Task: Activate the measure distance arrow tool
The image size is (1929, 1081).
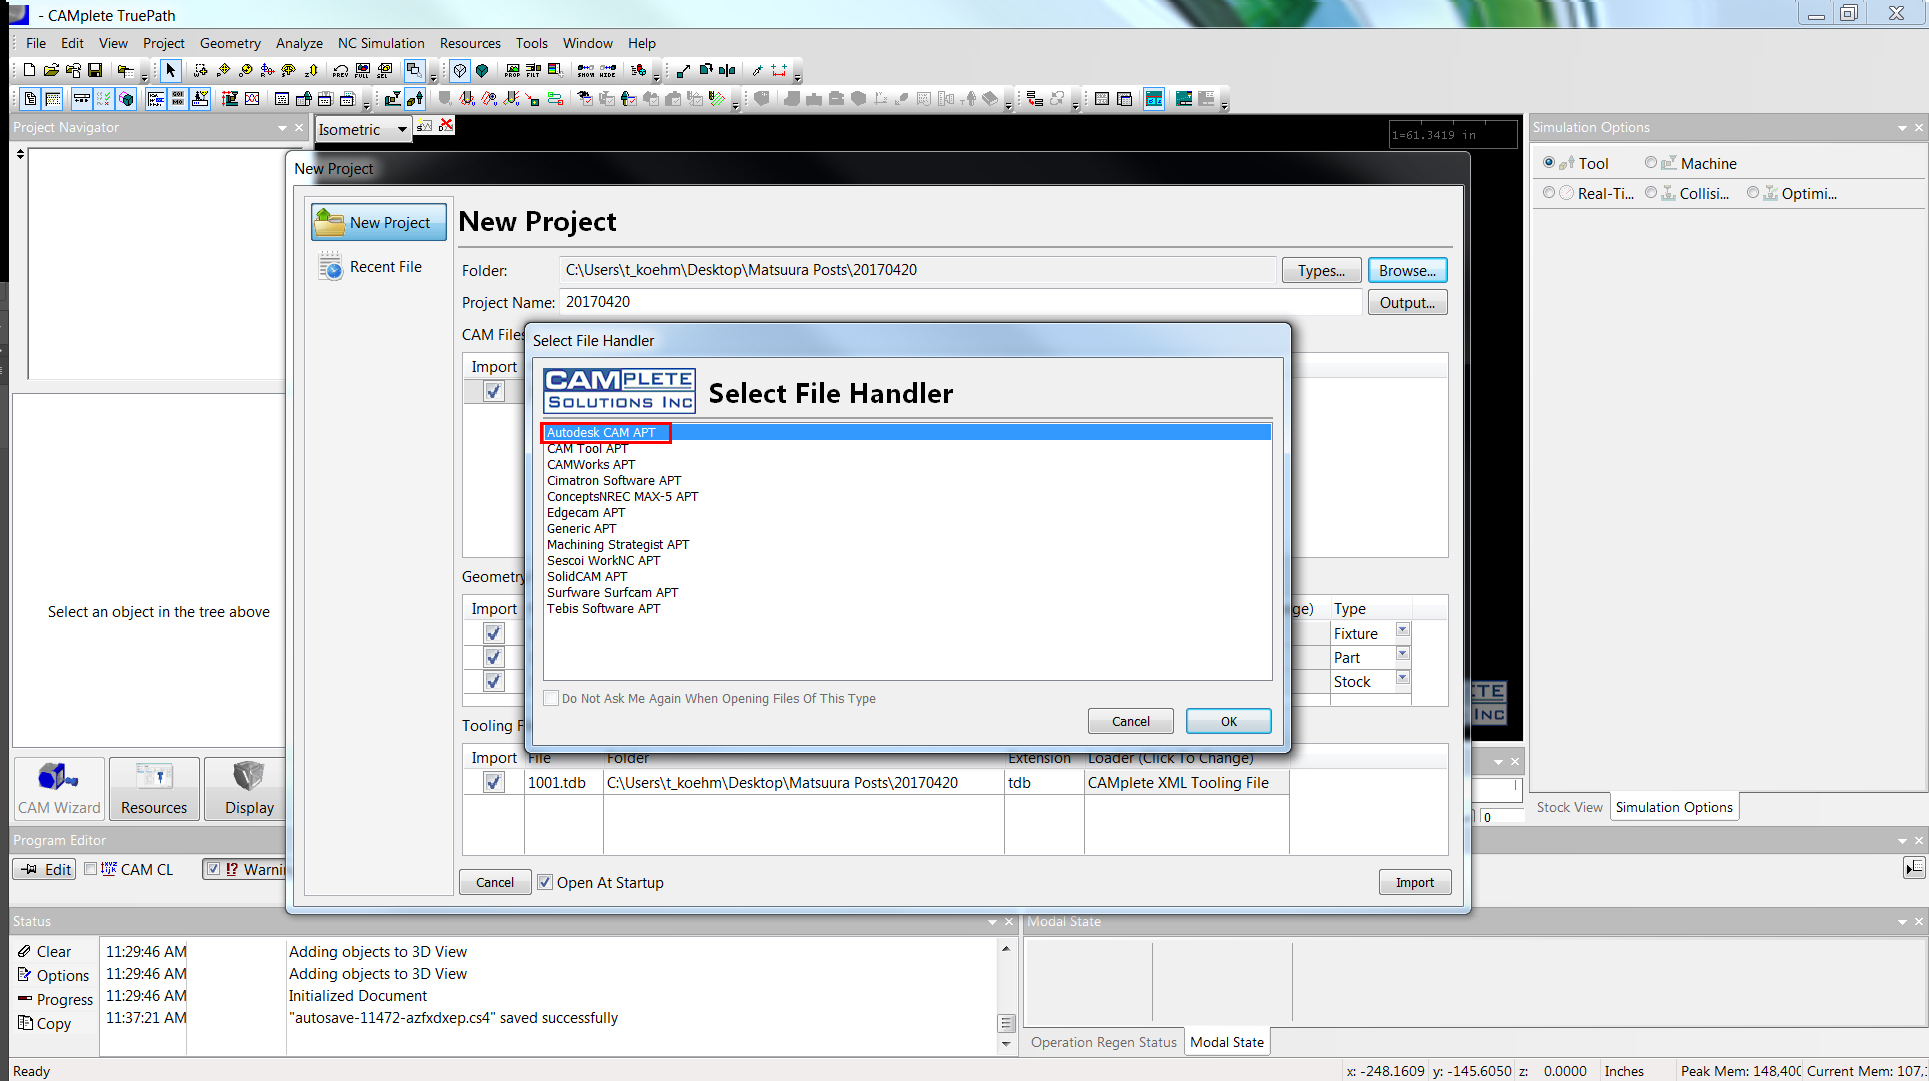Action: click(x=684, y=70)
